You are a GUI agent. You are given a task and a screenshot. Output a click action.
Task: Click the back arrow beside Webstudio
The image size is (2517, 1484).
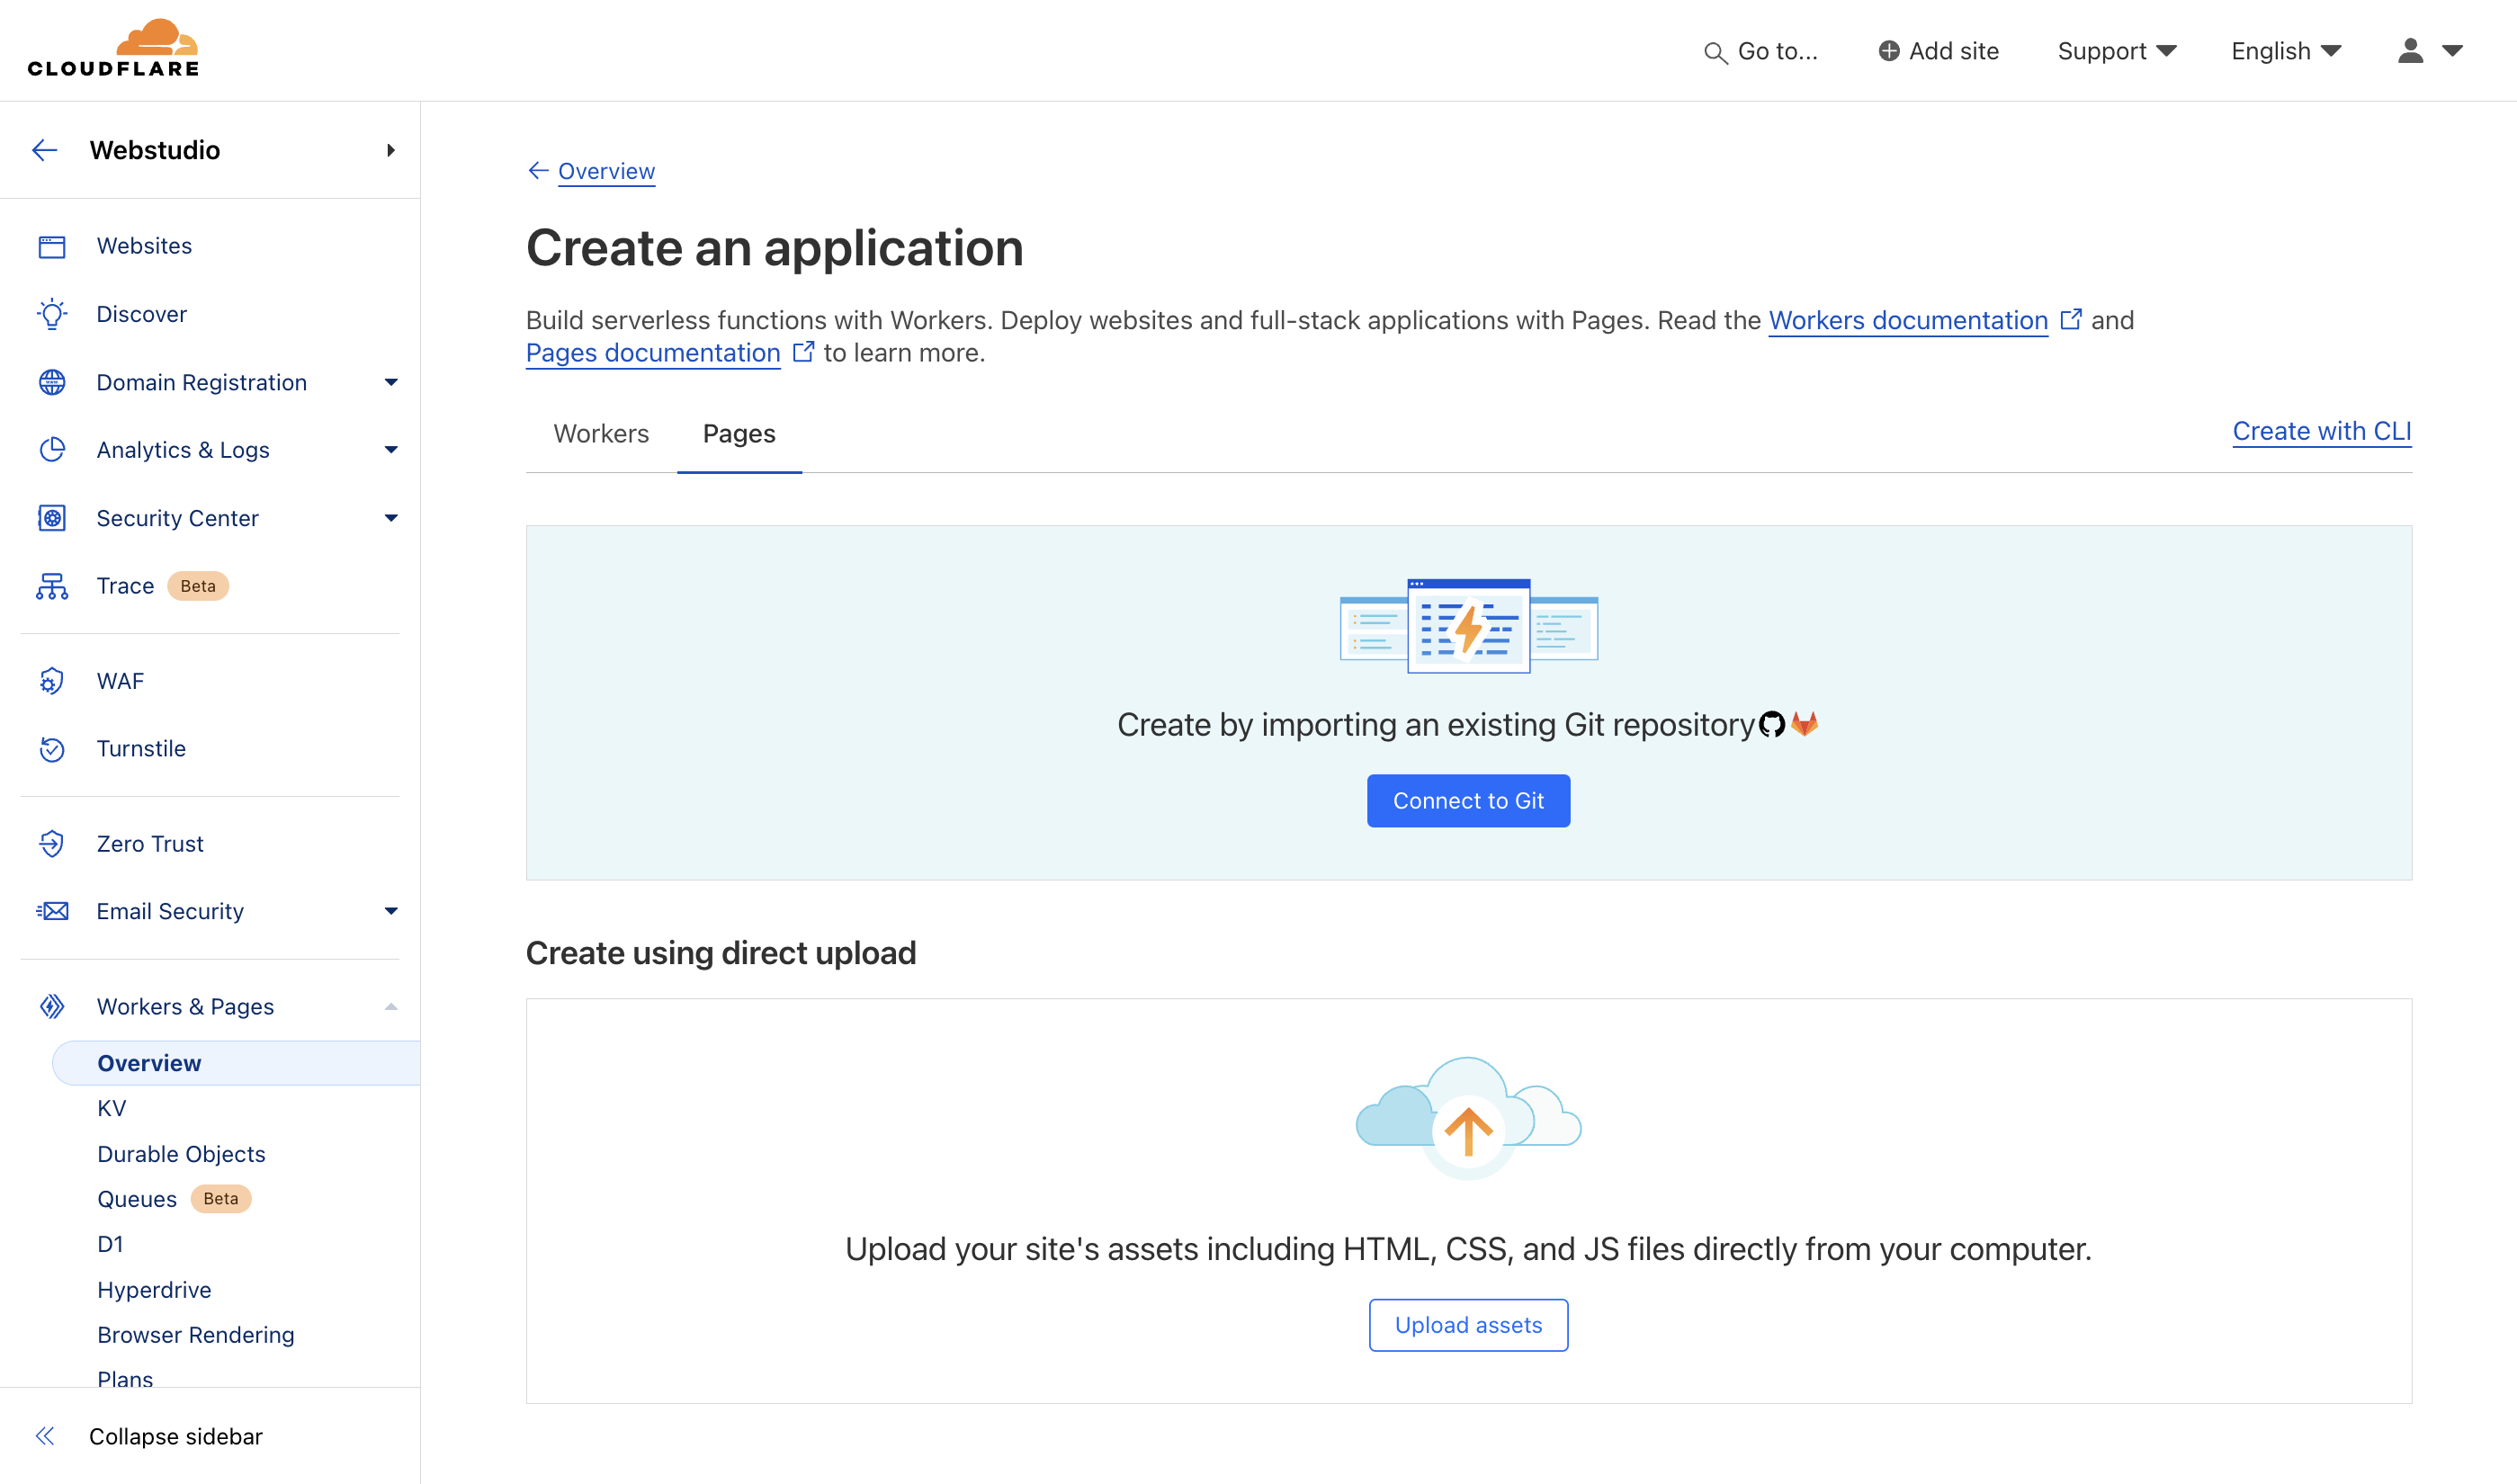point(45,150)
